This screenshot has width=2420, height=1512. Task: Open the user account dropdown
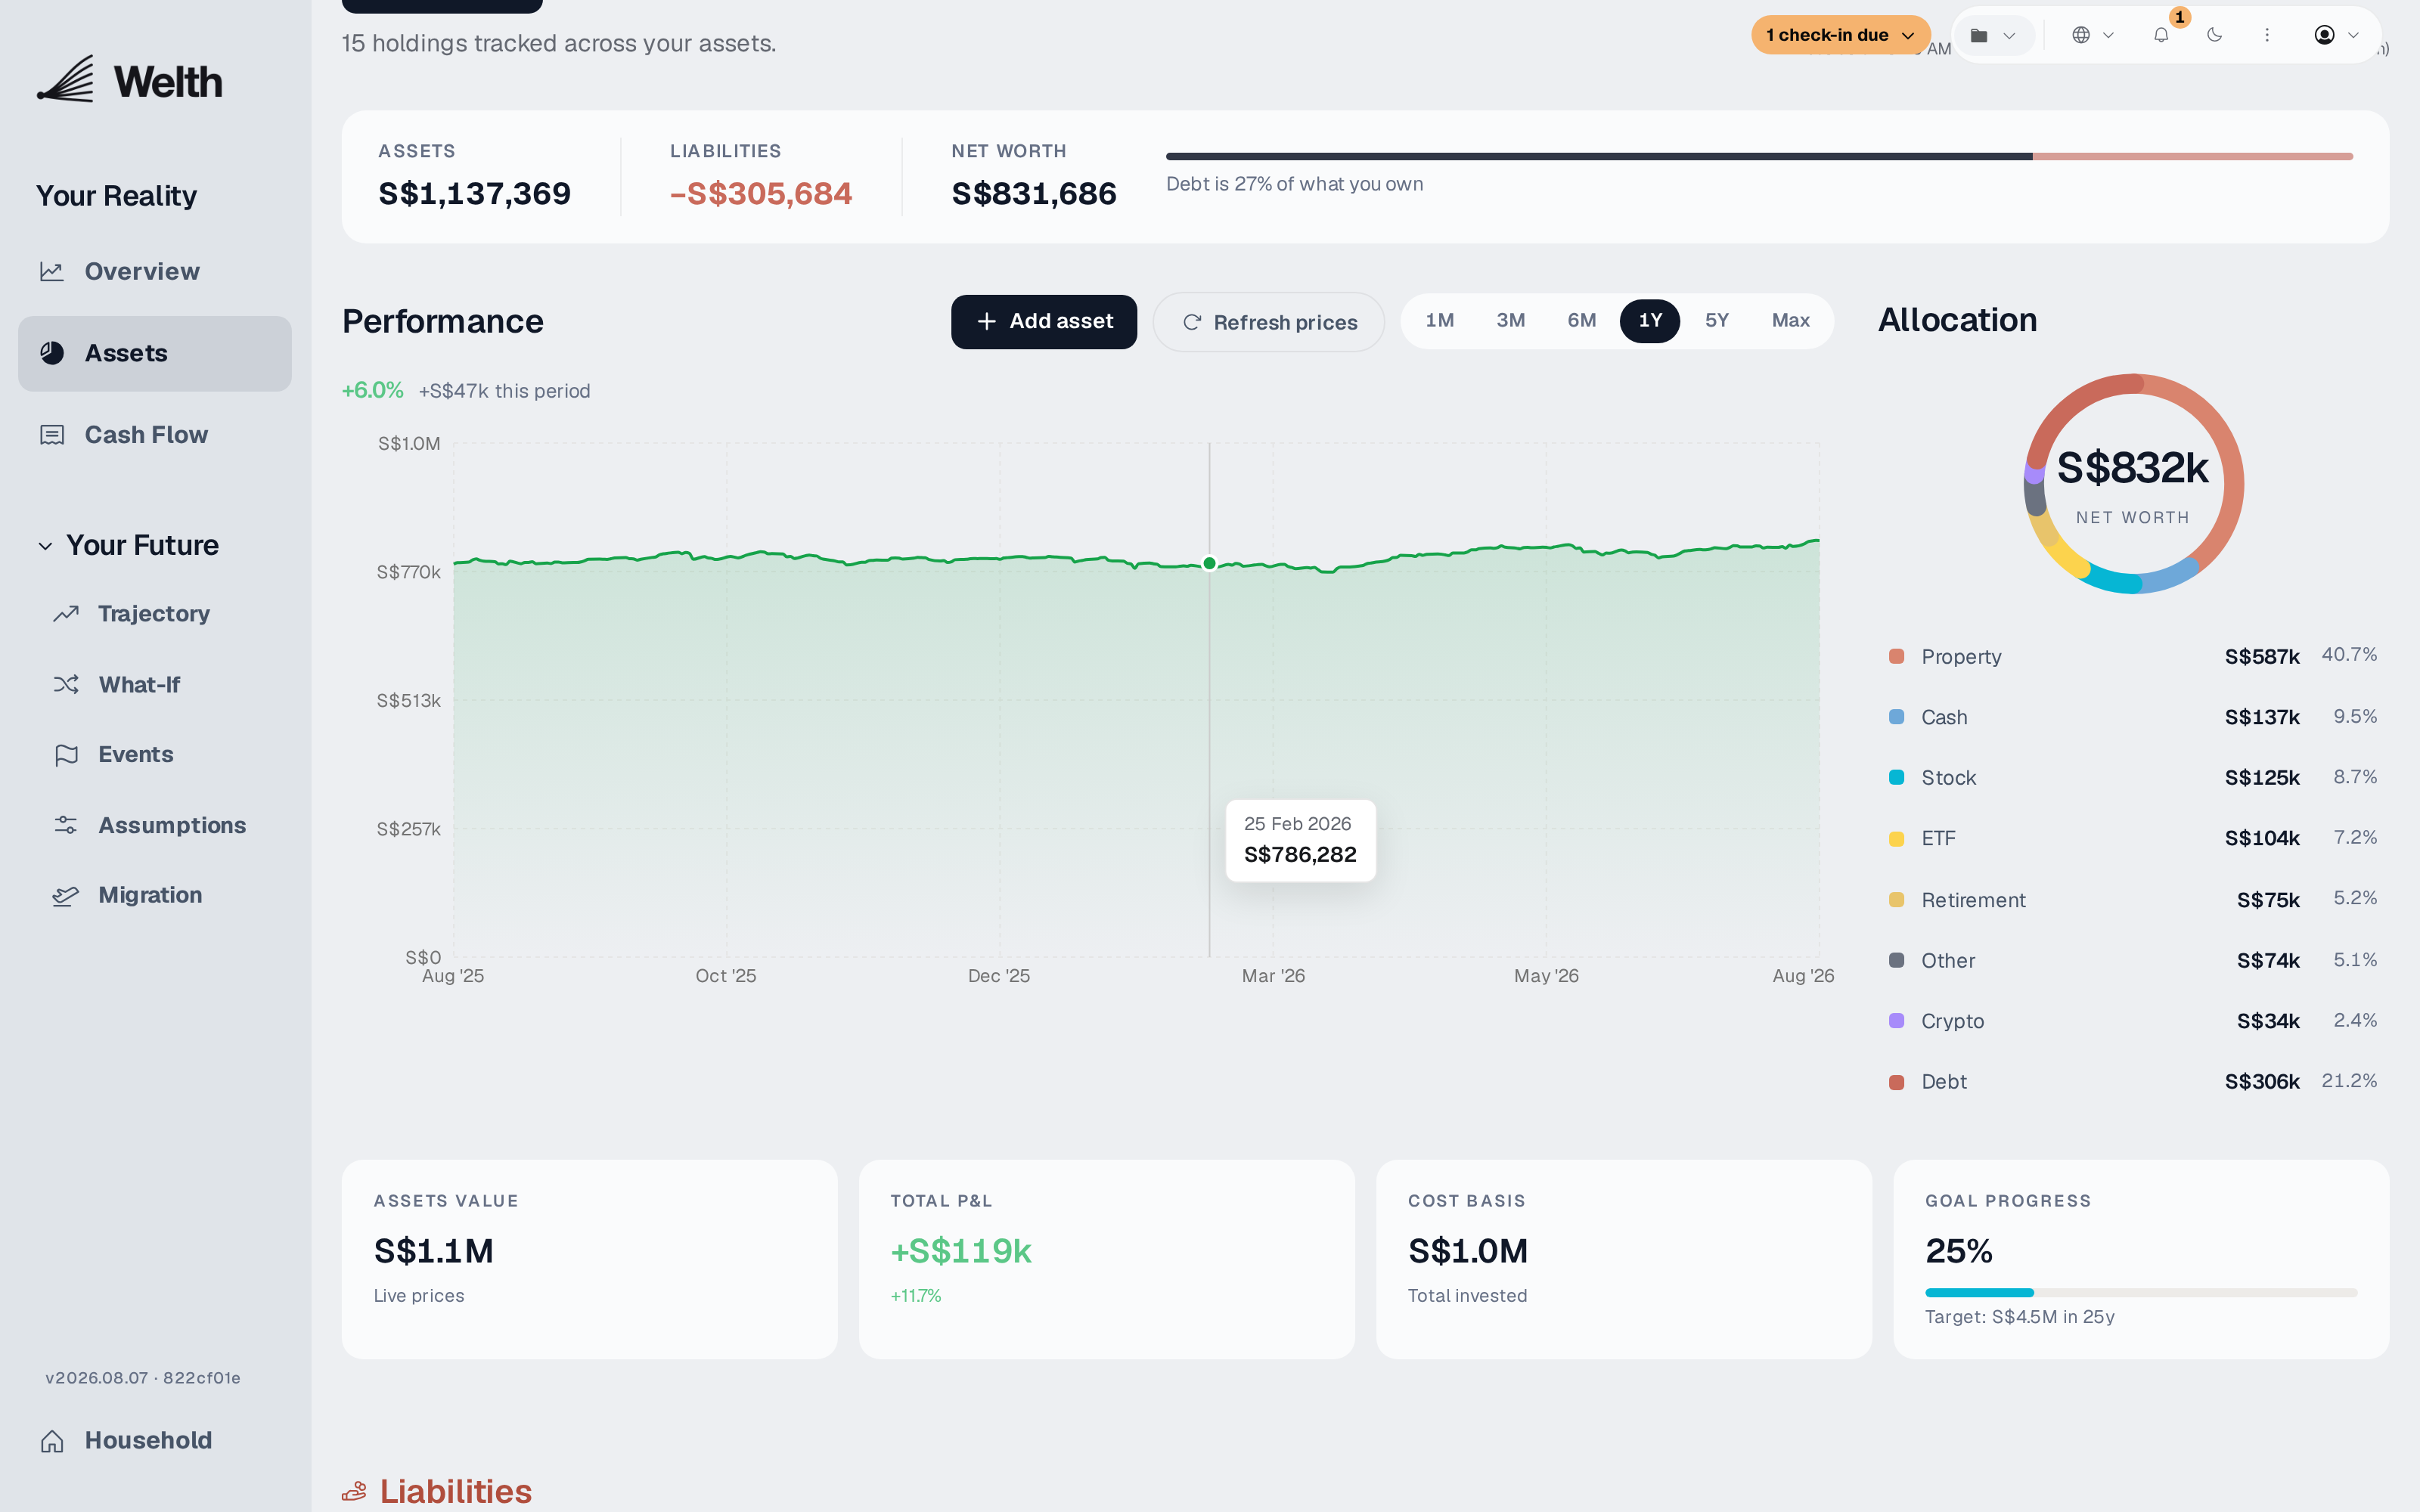pyautogui.click(x=2336, y=35)
